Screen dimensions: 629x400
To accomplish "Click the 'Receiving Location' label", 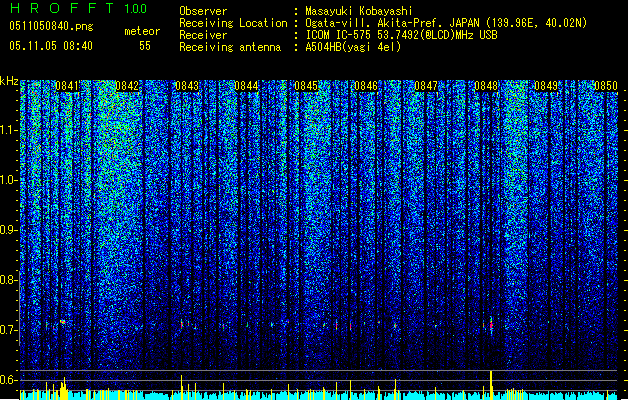I will (233, 23).
